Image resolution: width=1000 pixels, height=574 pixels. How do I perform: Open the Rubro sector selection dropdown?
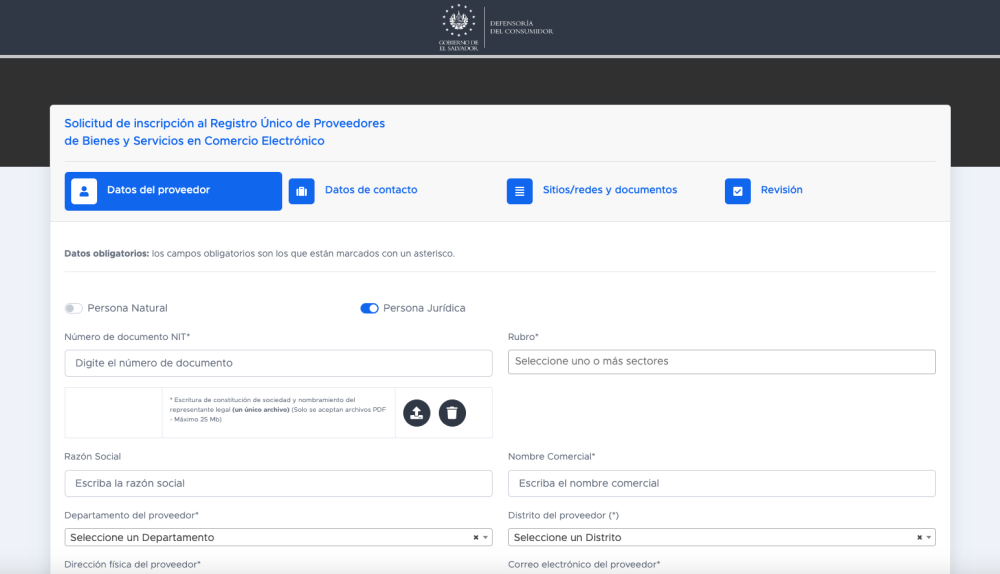[x=721, y=361]
